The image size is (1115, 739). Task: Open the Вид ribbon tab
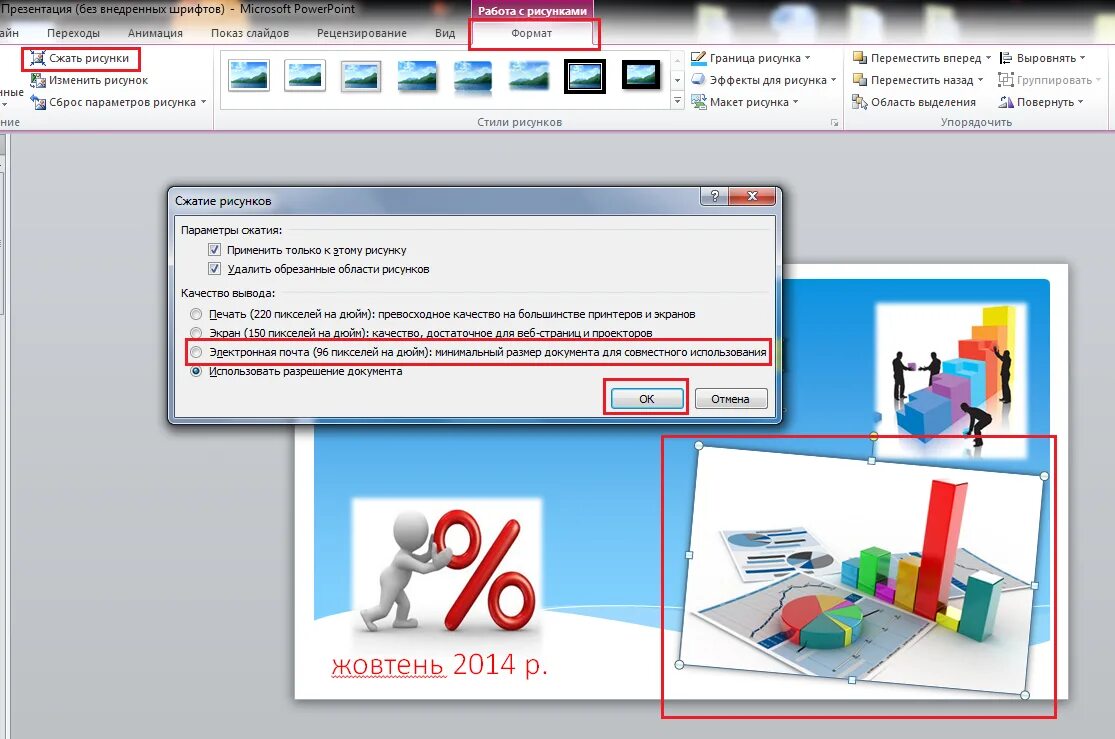tap(445, 33)
